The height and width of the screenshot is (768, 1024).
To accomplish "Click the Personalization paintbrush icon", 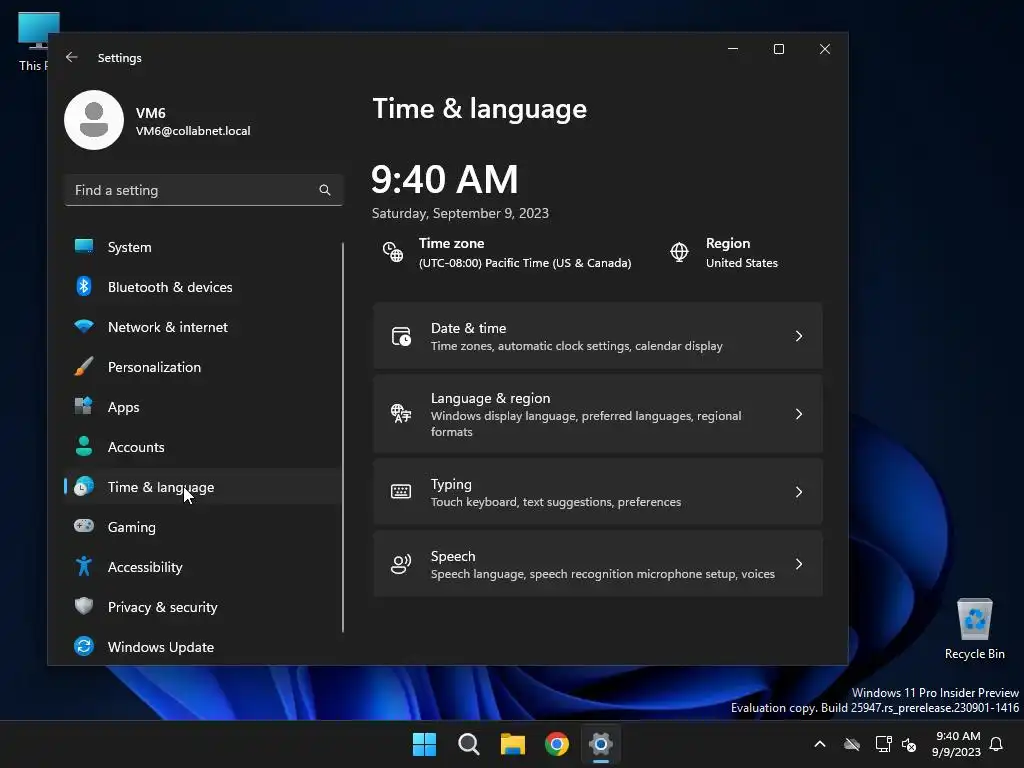I will tap(84, 366).
